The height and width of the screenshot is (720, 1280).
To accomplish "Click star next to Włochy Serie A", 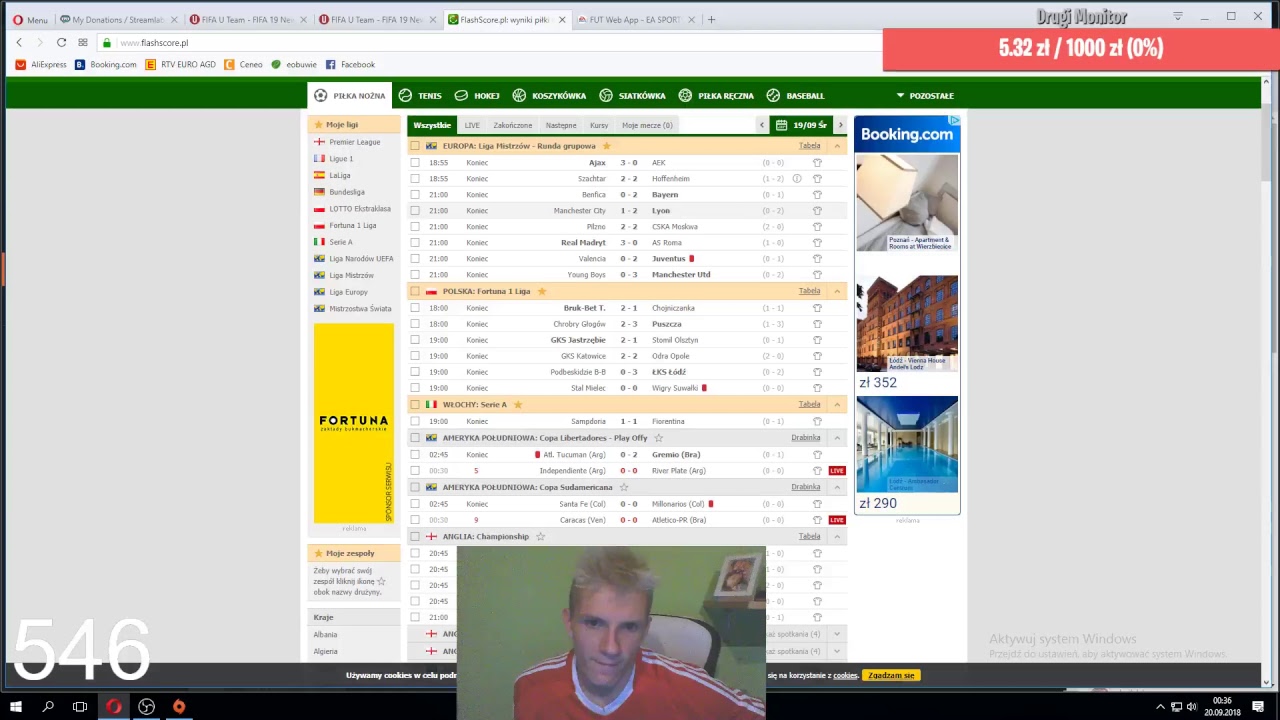I will point(518,404).
